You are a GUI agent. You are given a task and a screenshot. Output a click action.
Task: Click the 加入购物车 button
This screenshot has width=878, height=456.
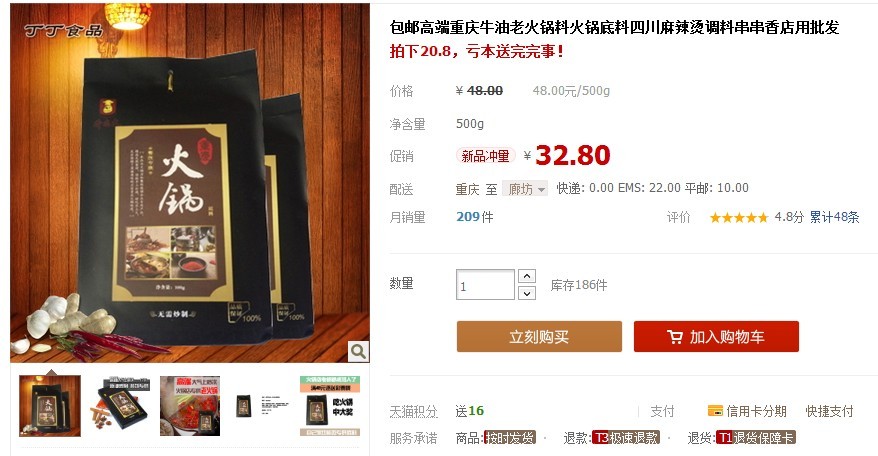pos(716,337)
